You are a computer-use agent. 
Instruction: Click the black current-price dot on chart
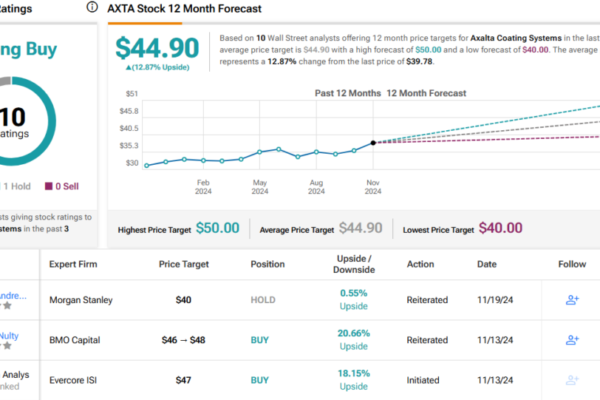click(373, 143)
